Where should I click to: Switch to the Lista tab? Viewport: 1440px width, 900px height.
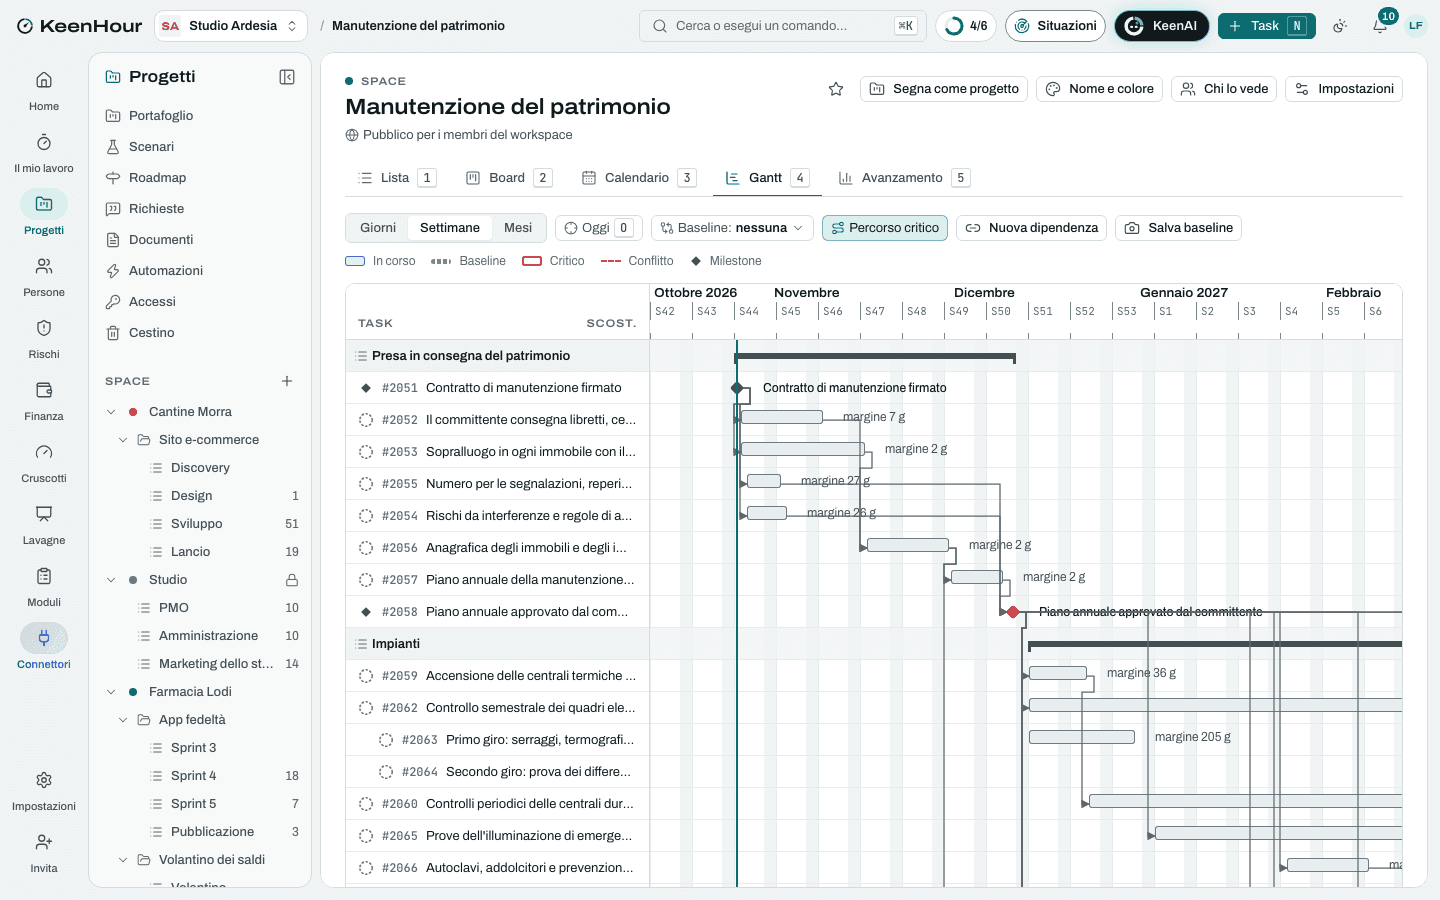(396, 178)
